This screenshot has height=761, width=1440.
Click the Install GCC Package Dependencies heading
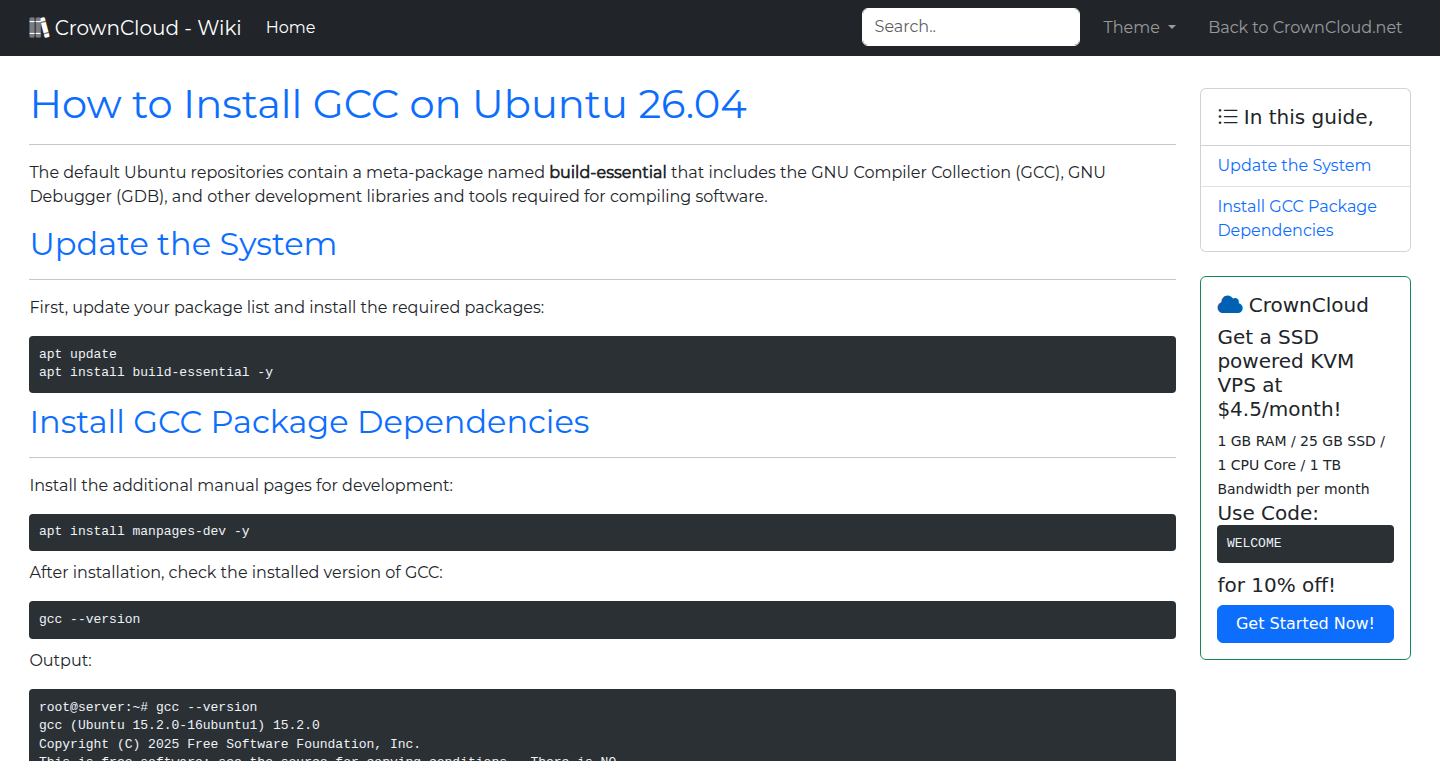click(310, 422)
